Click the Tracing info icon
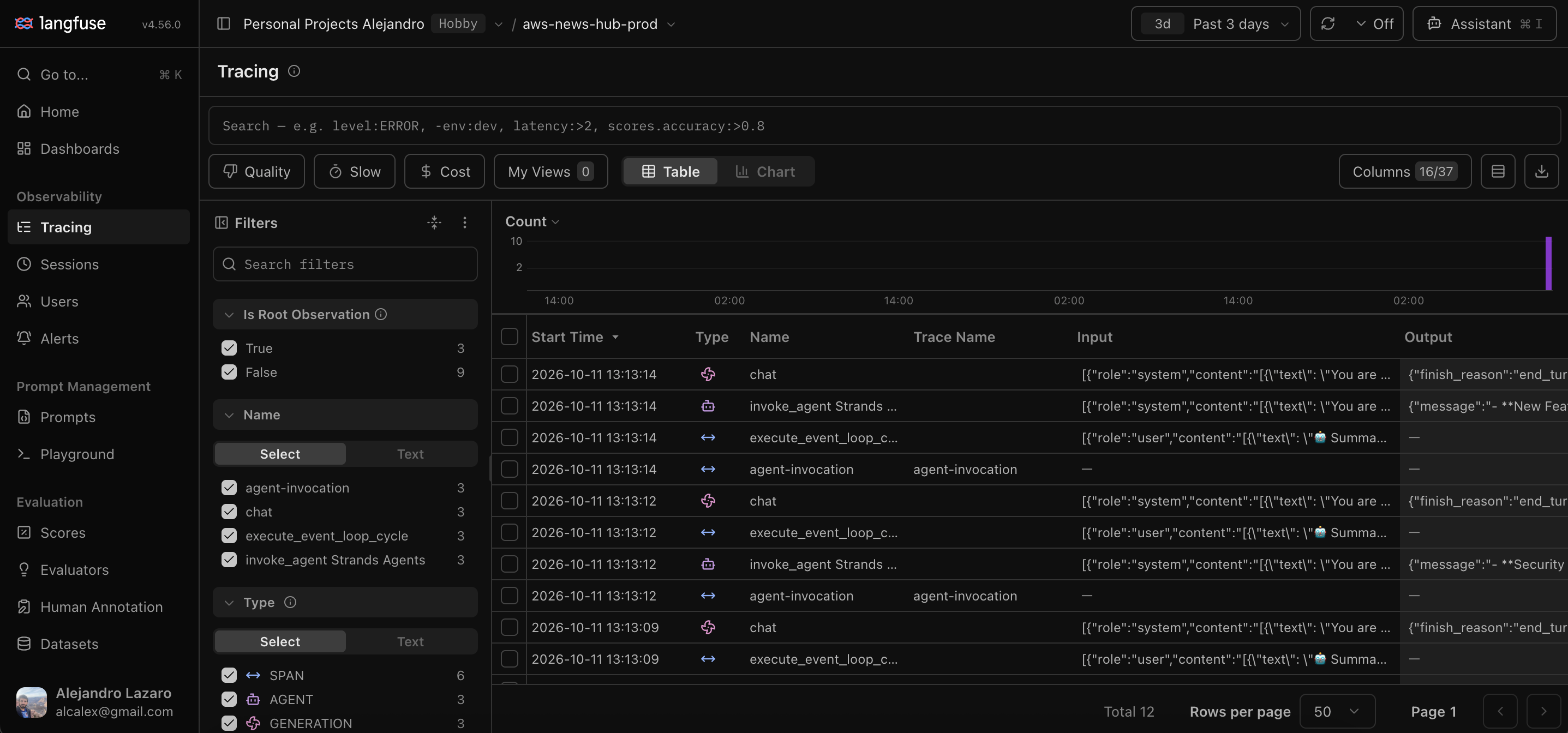The width and height of the screenshot is (1568, 733). click(294, 71)
